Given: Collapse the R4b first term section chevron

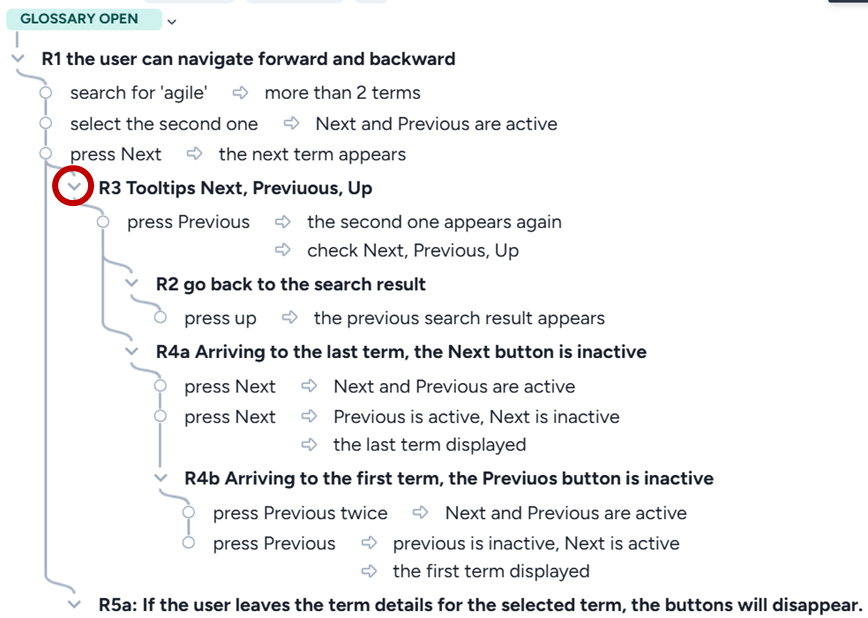Looking at the screenshot, I should [161, 479].
